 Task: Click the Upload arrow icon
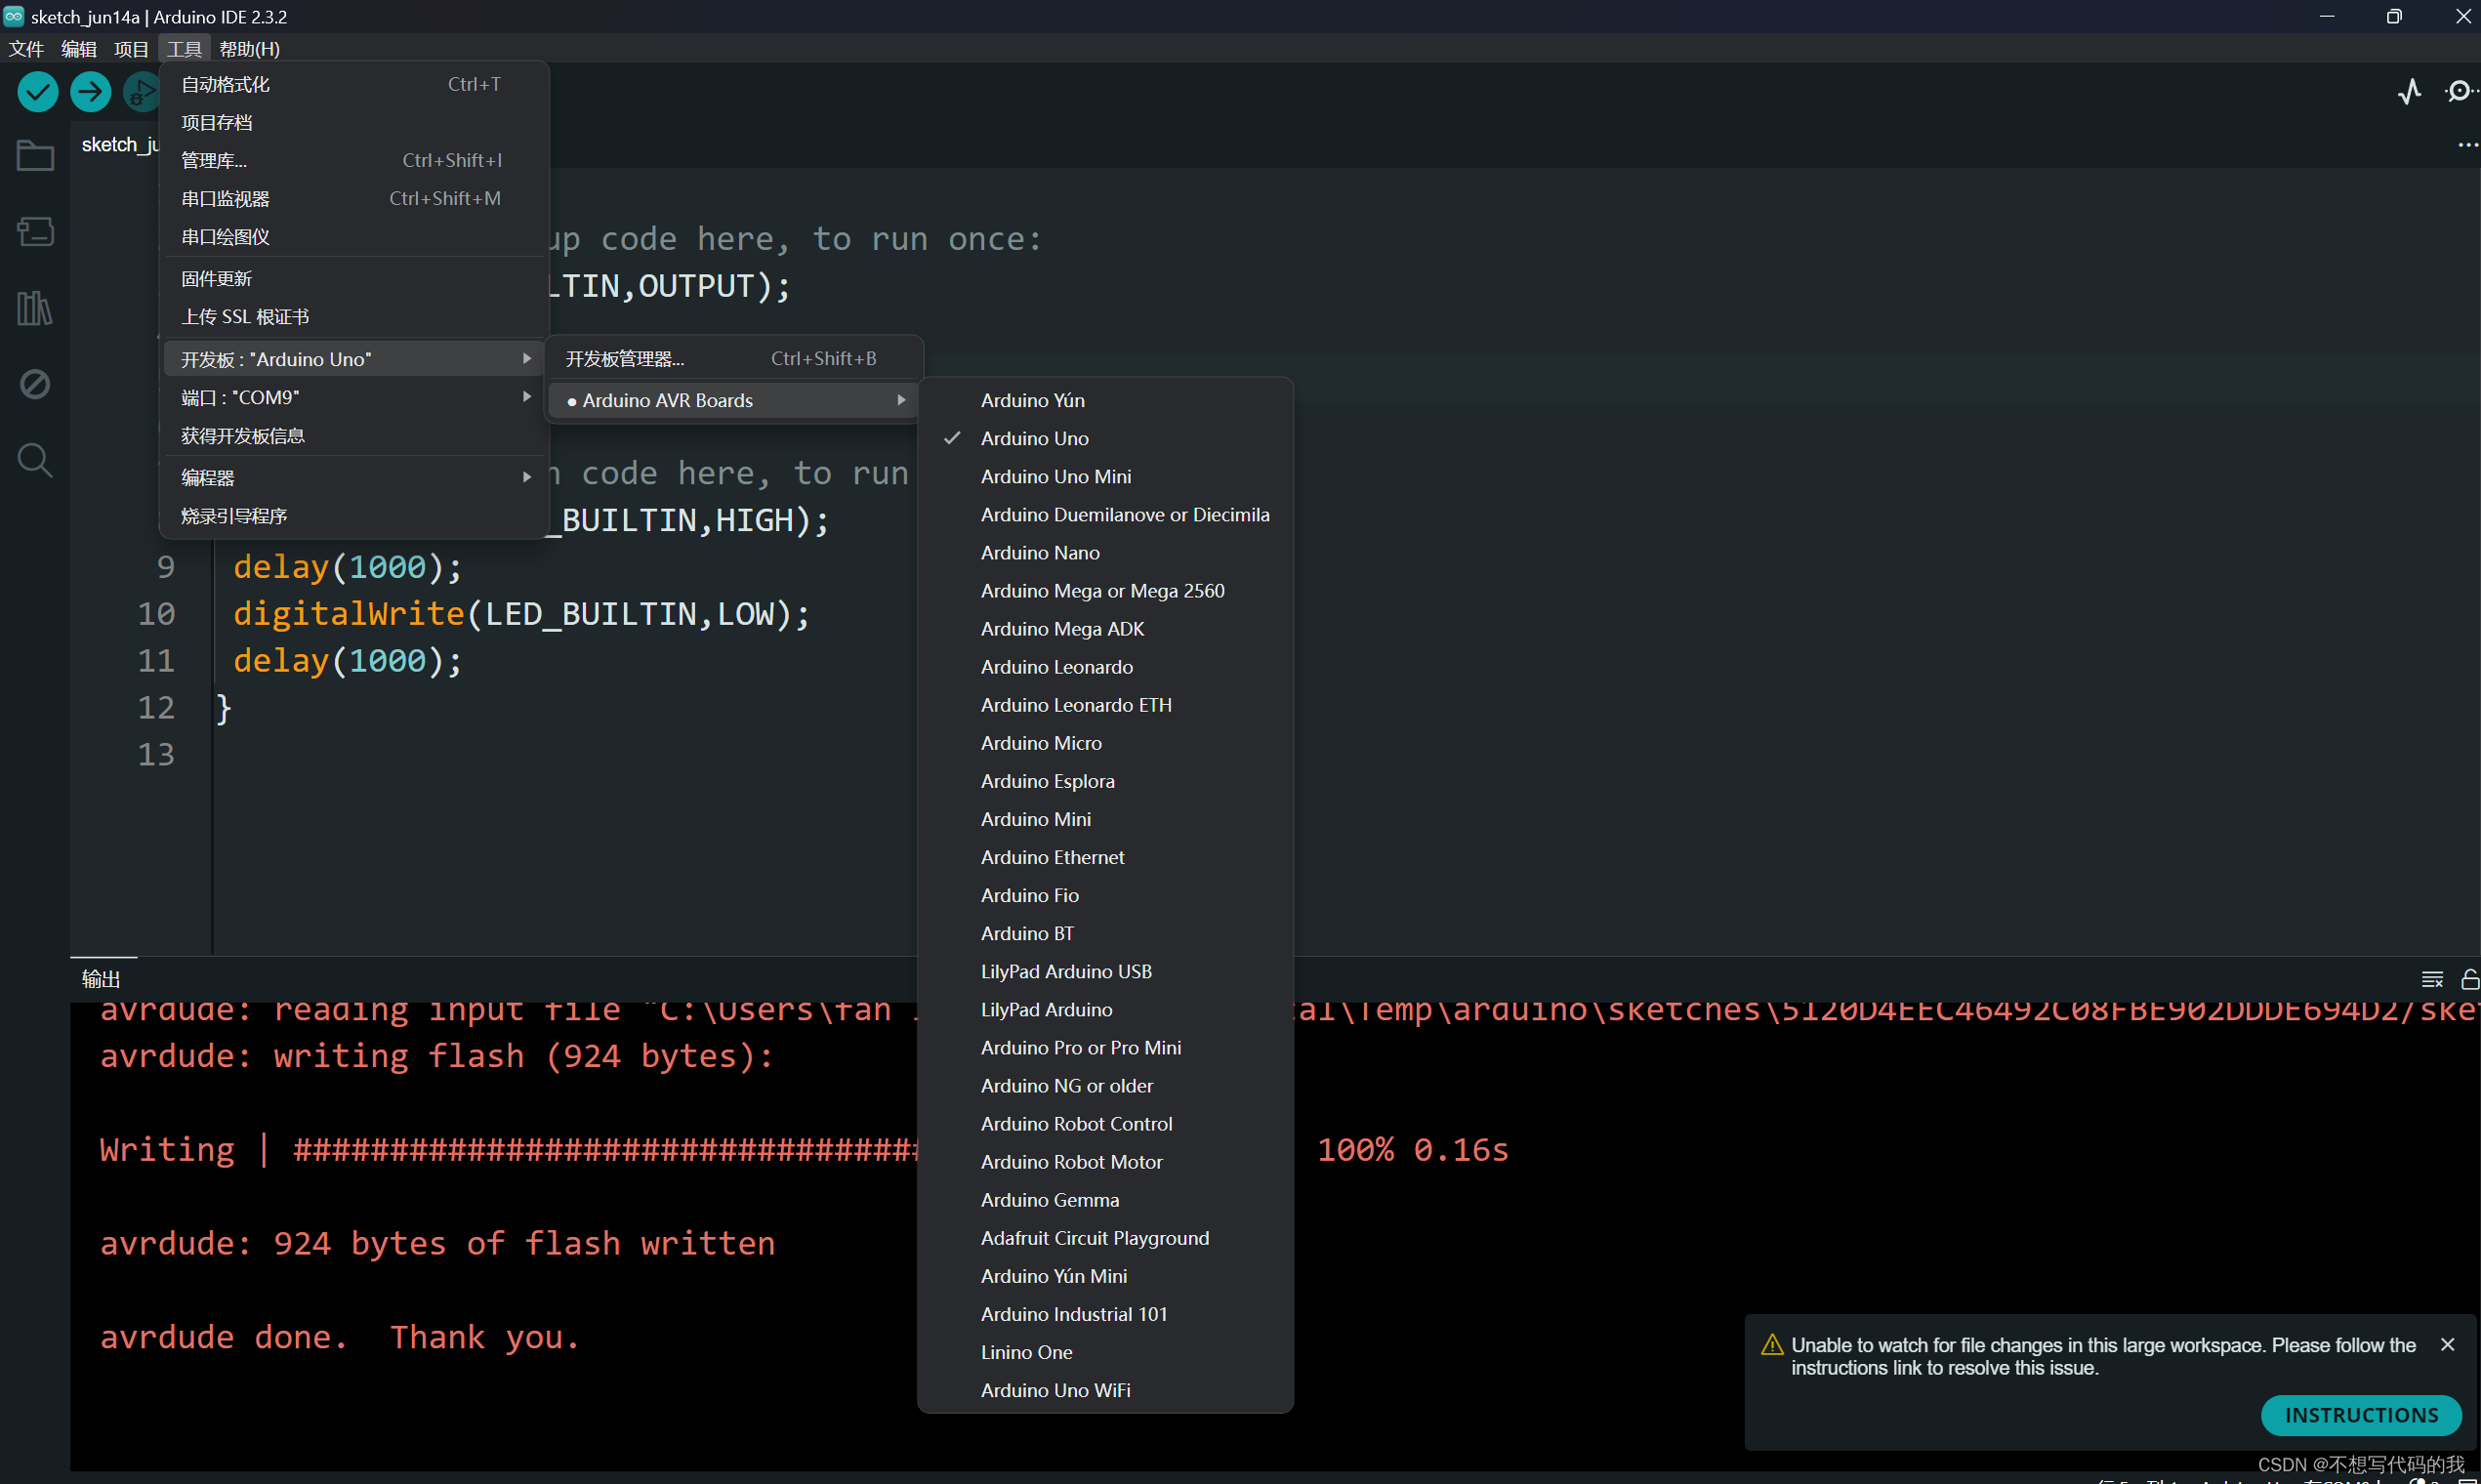tap(90, 92)
